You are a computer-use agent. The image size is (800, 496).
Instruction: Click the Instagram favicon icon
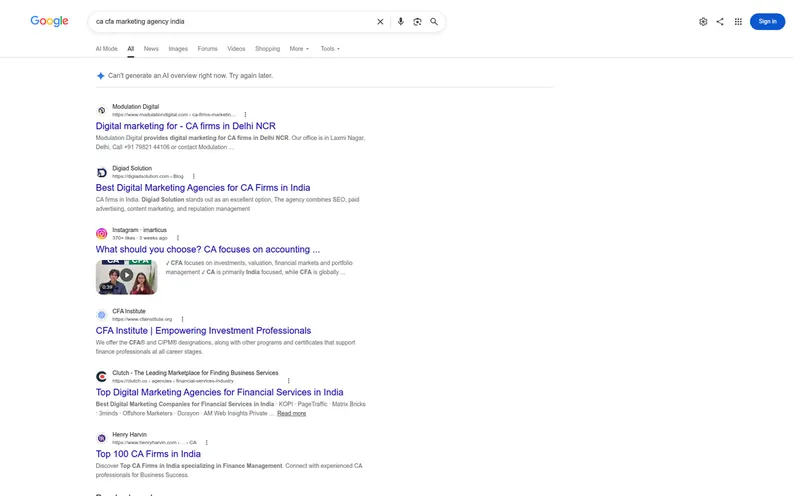click(x=102, y=234)
